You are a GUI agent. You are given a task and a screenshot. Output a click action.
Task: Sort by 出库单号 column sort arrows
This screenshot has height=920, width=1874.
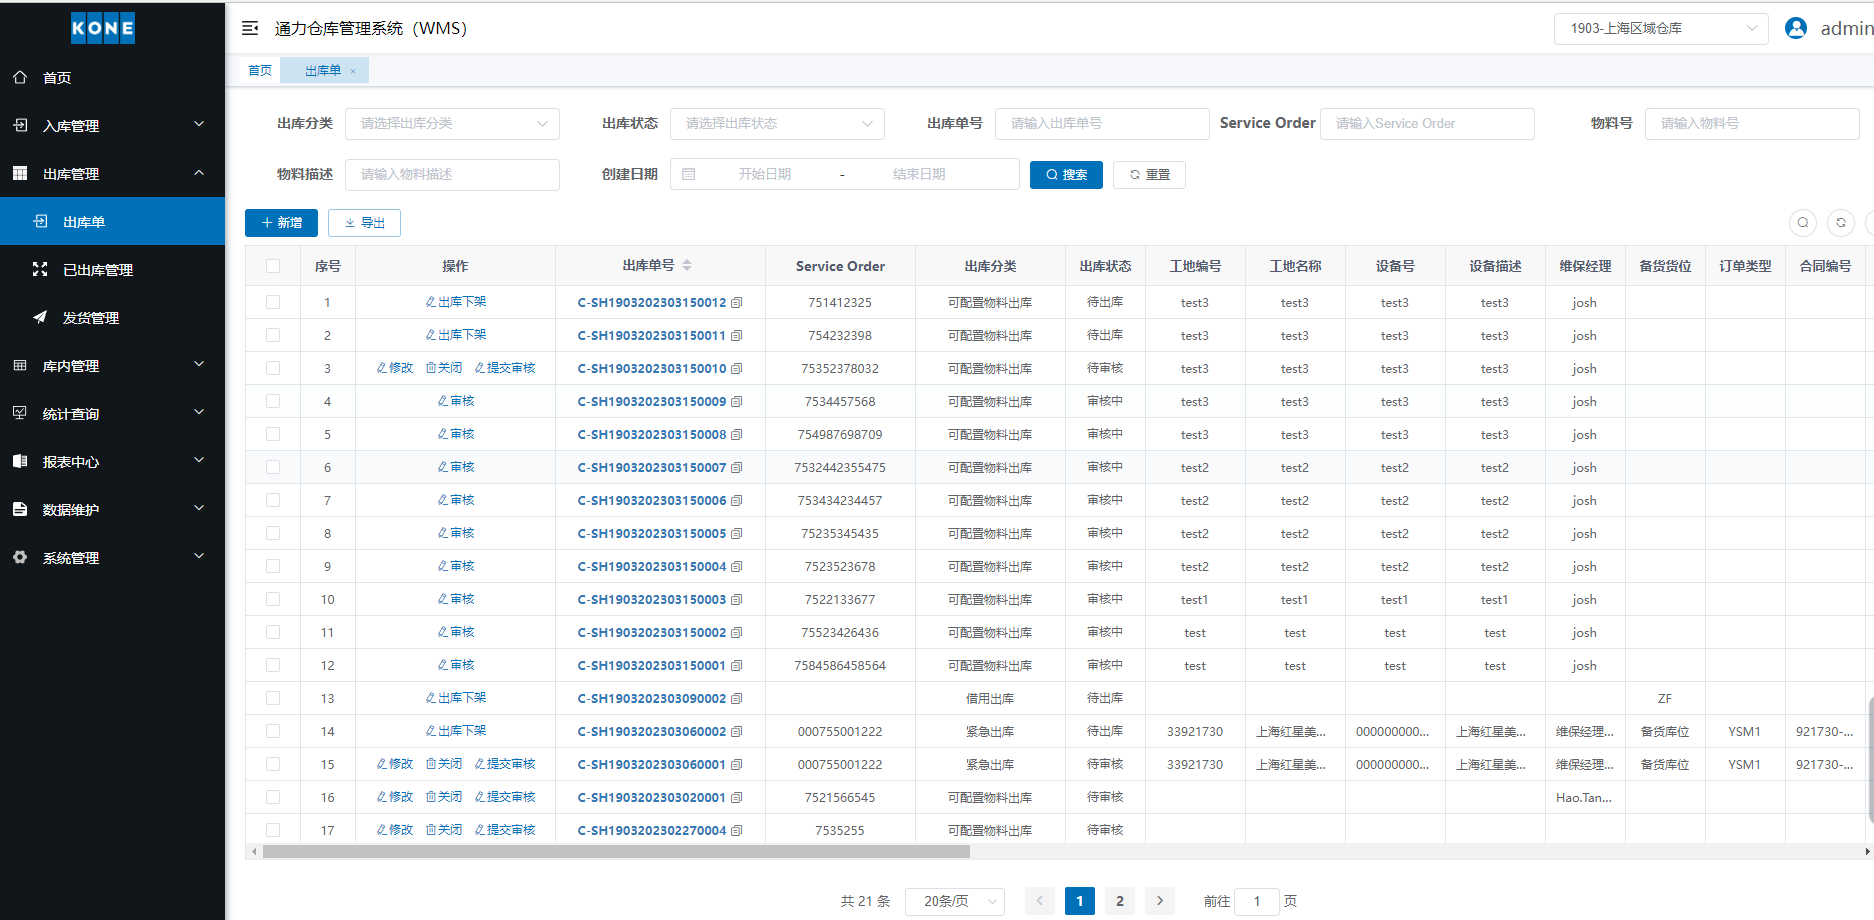click(x=687, y=265)
